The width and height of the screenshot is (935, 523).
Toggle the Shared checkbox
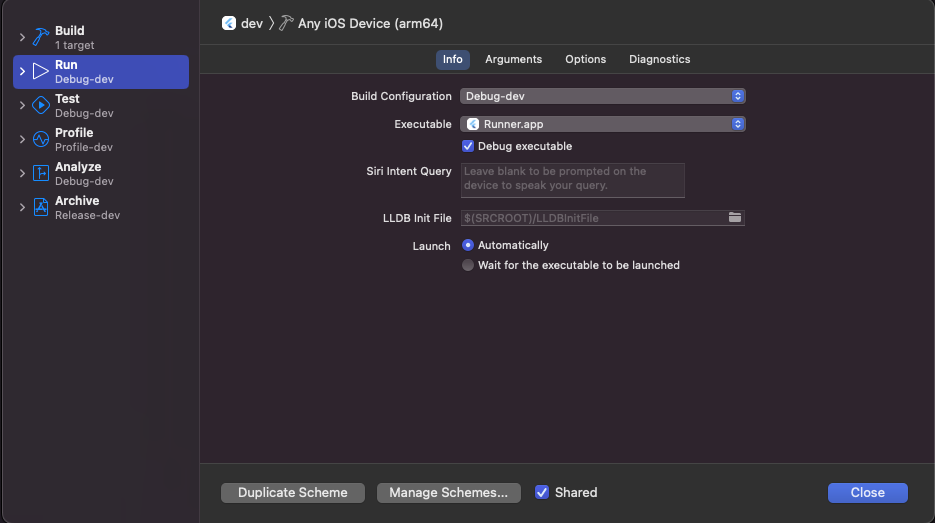[x=541, y=492]
